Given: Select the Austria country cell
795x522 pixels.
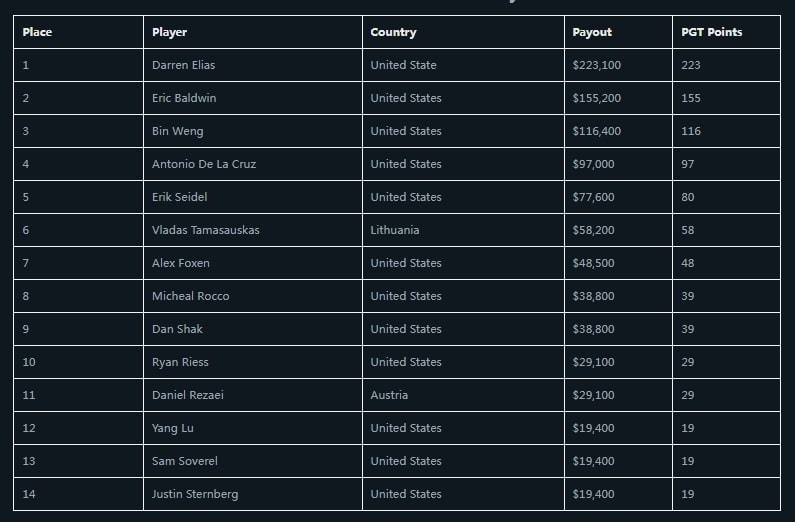Looking at the screenshot, I should [389, 395].
